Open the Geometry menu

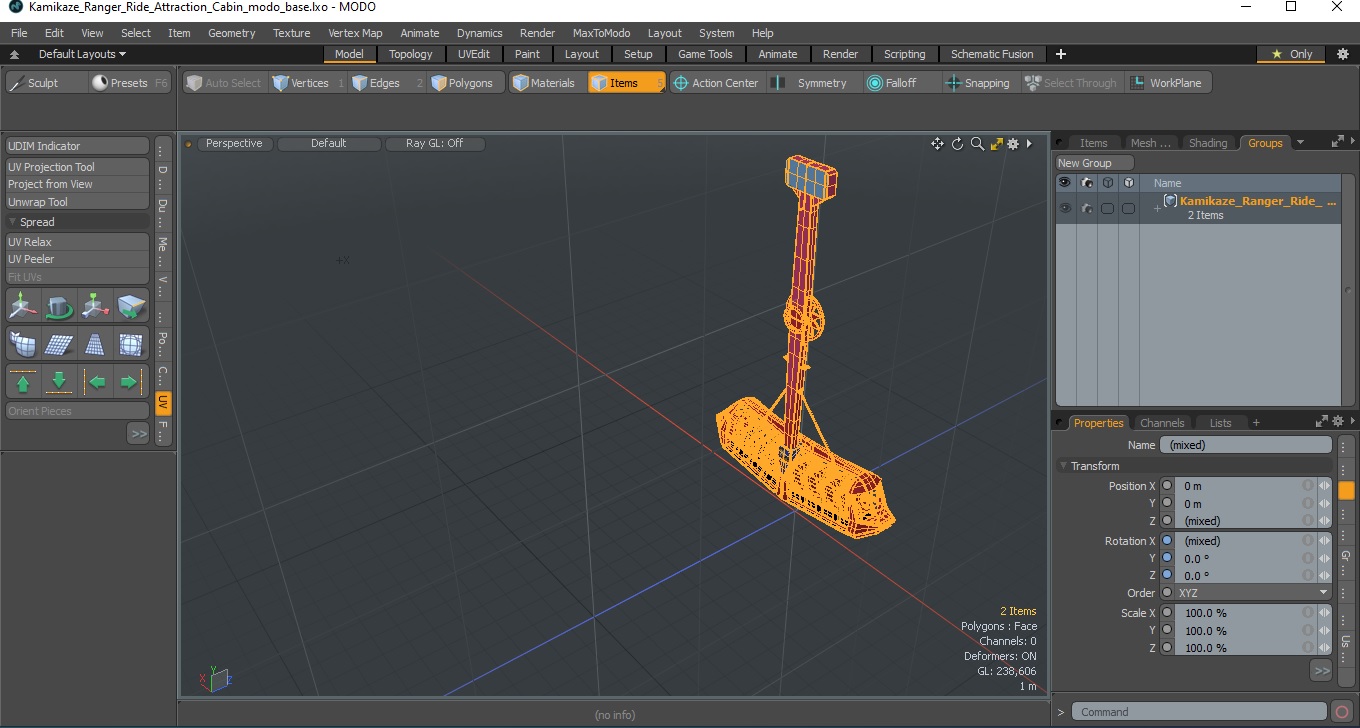click(232, 33)
